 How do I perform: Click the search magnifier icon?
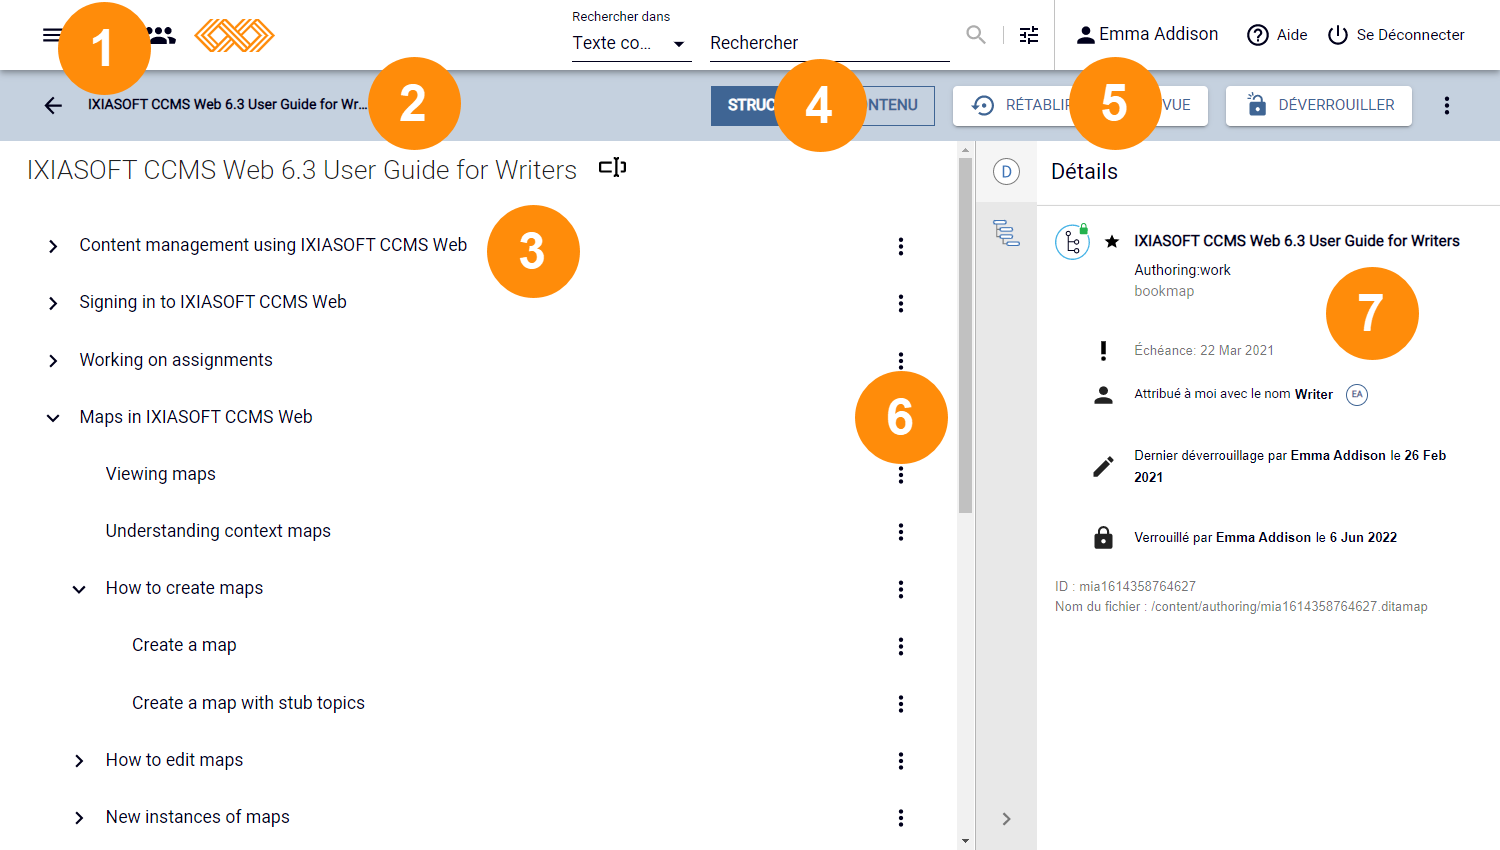(x=976, y=35)
